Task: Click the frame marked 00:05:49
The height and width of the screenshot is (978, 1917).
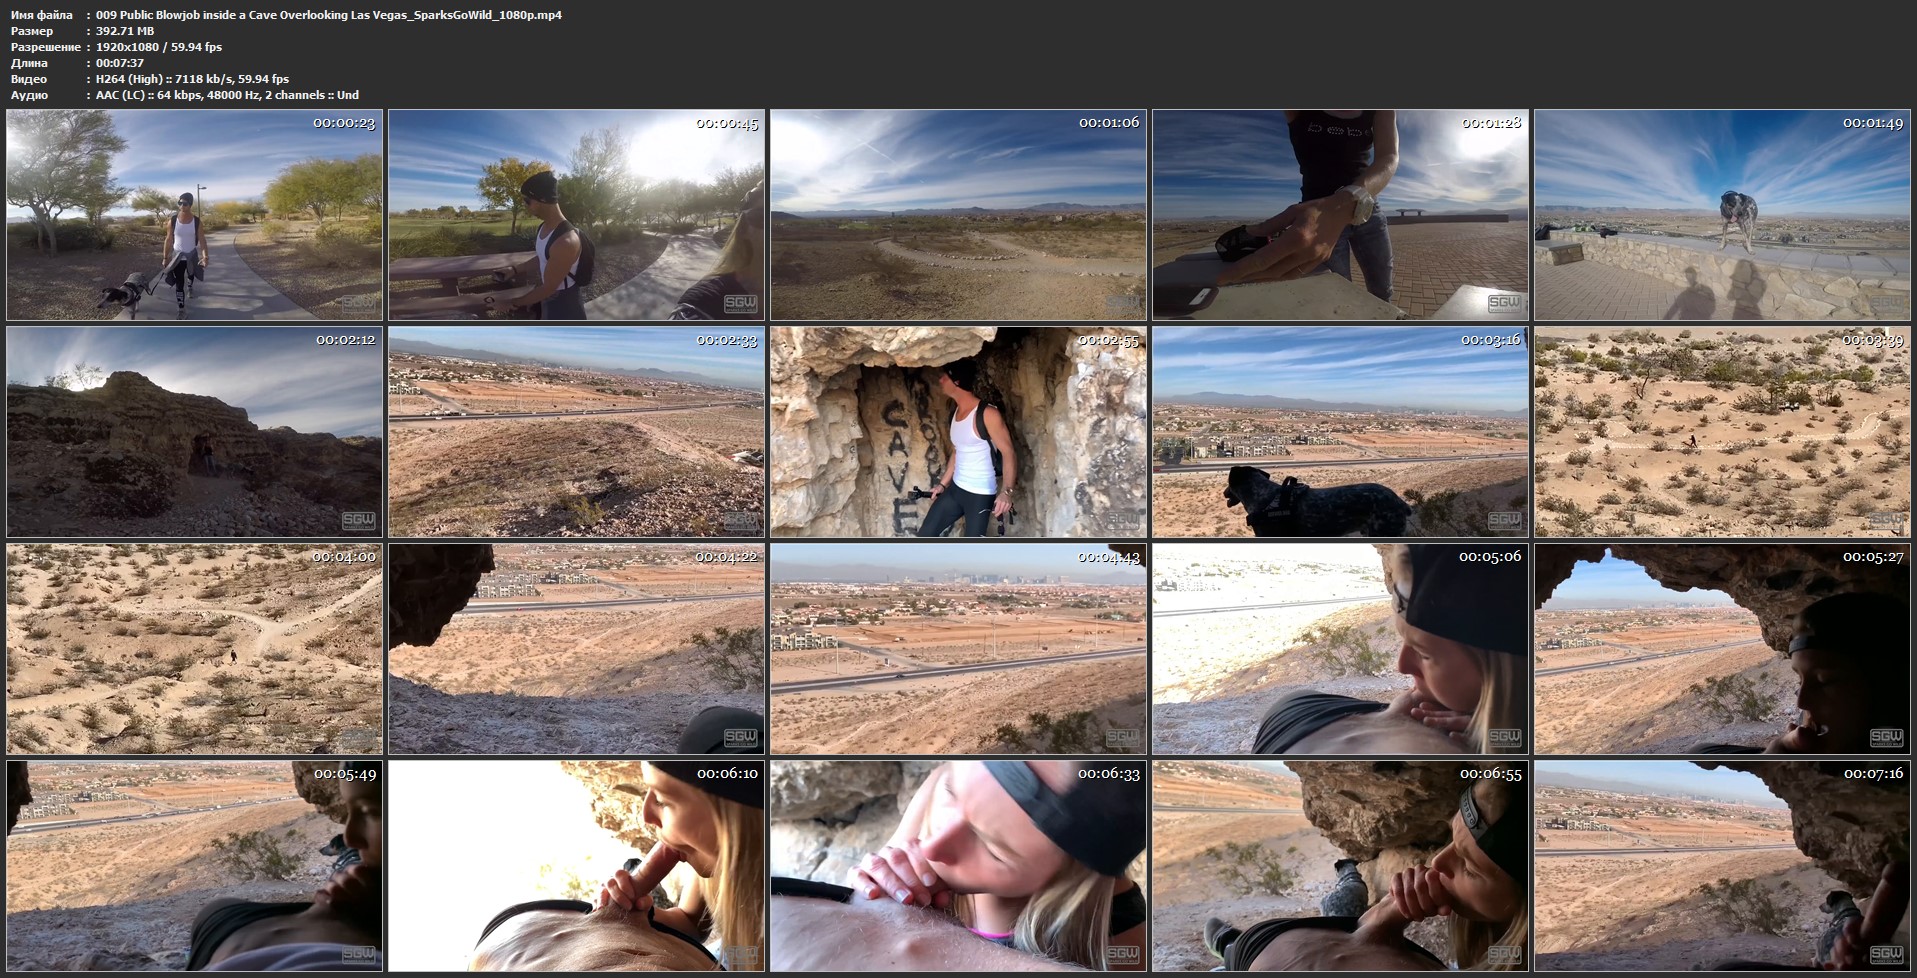Action: click(x=194, y=866)
